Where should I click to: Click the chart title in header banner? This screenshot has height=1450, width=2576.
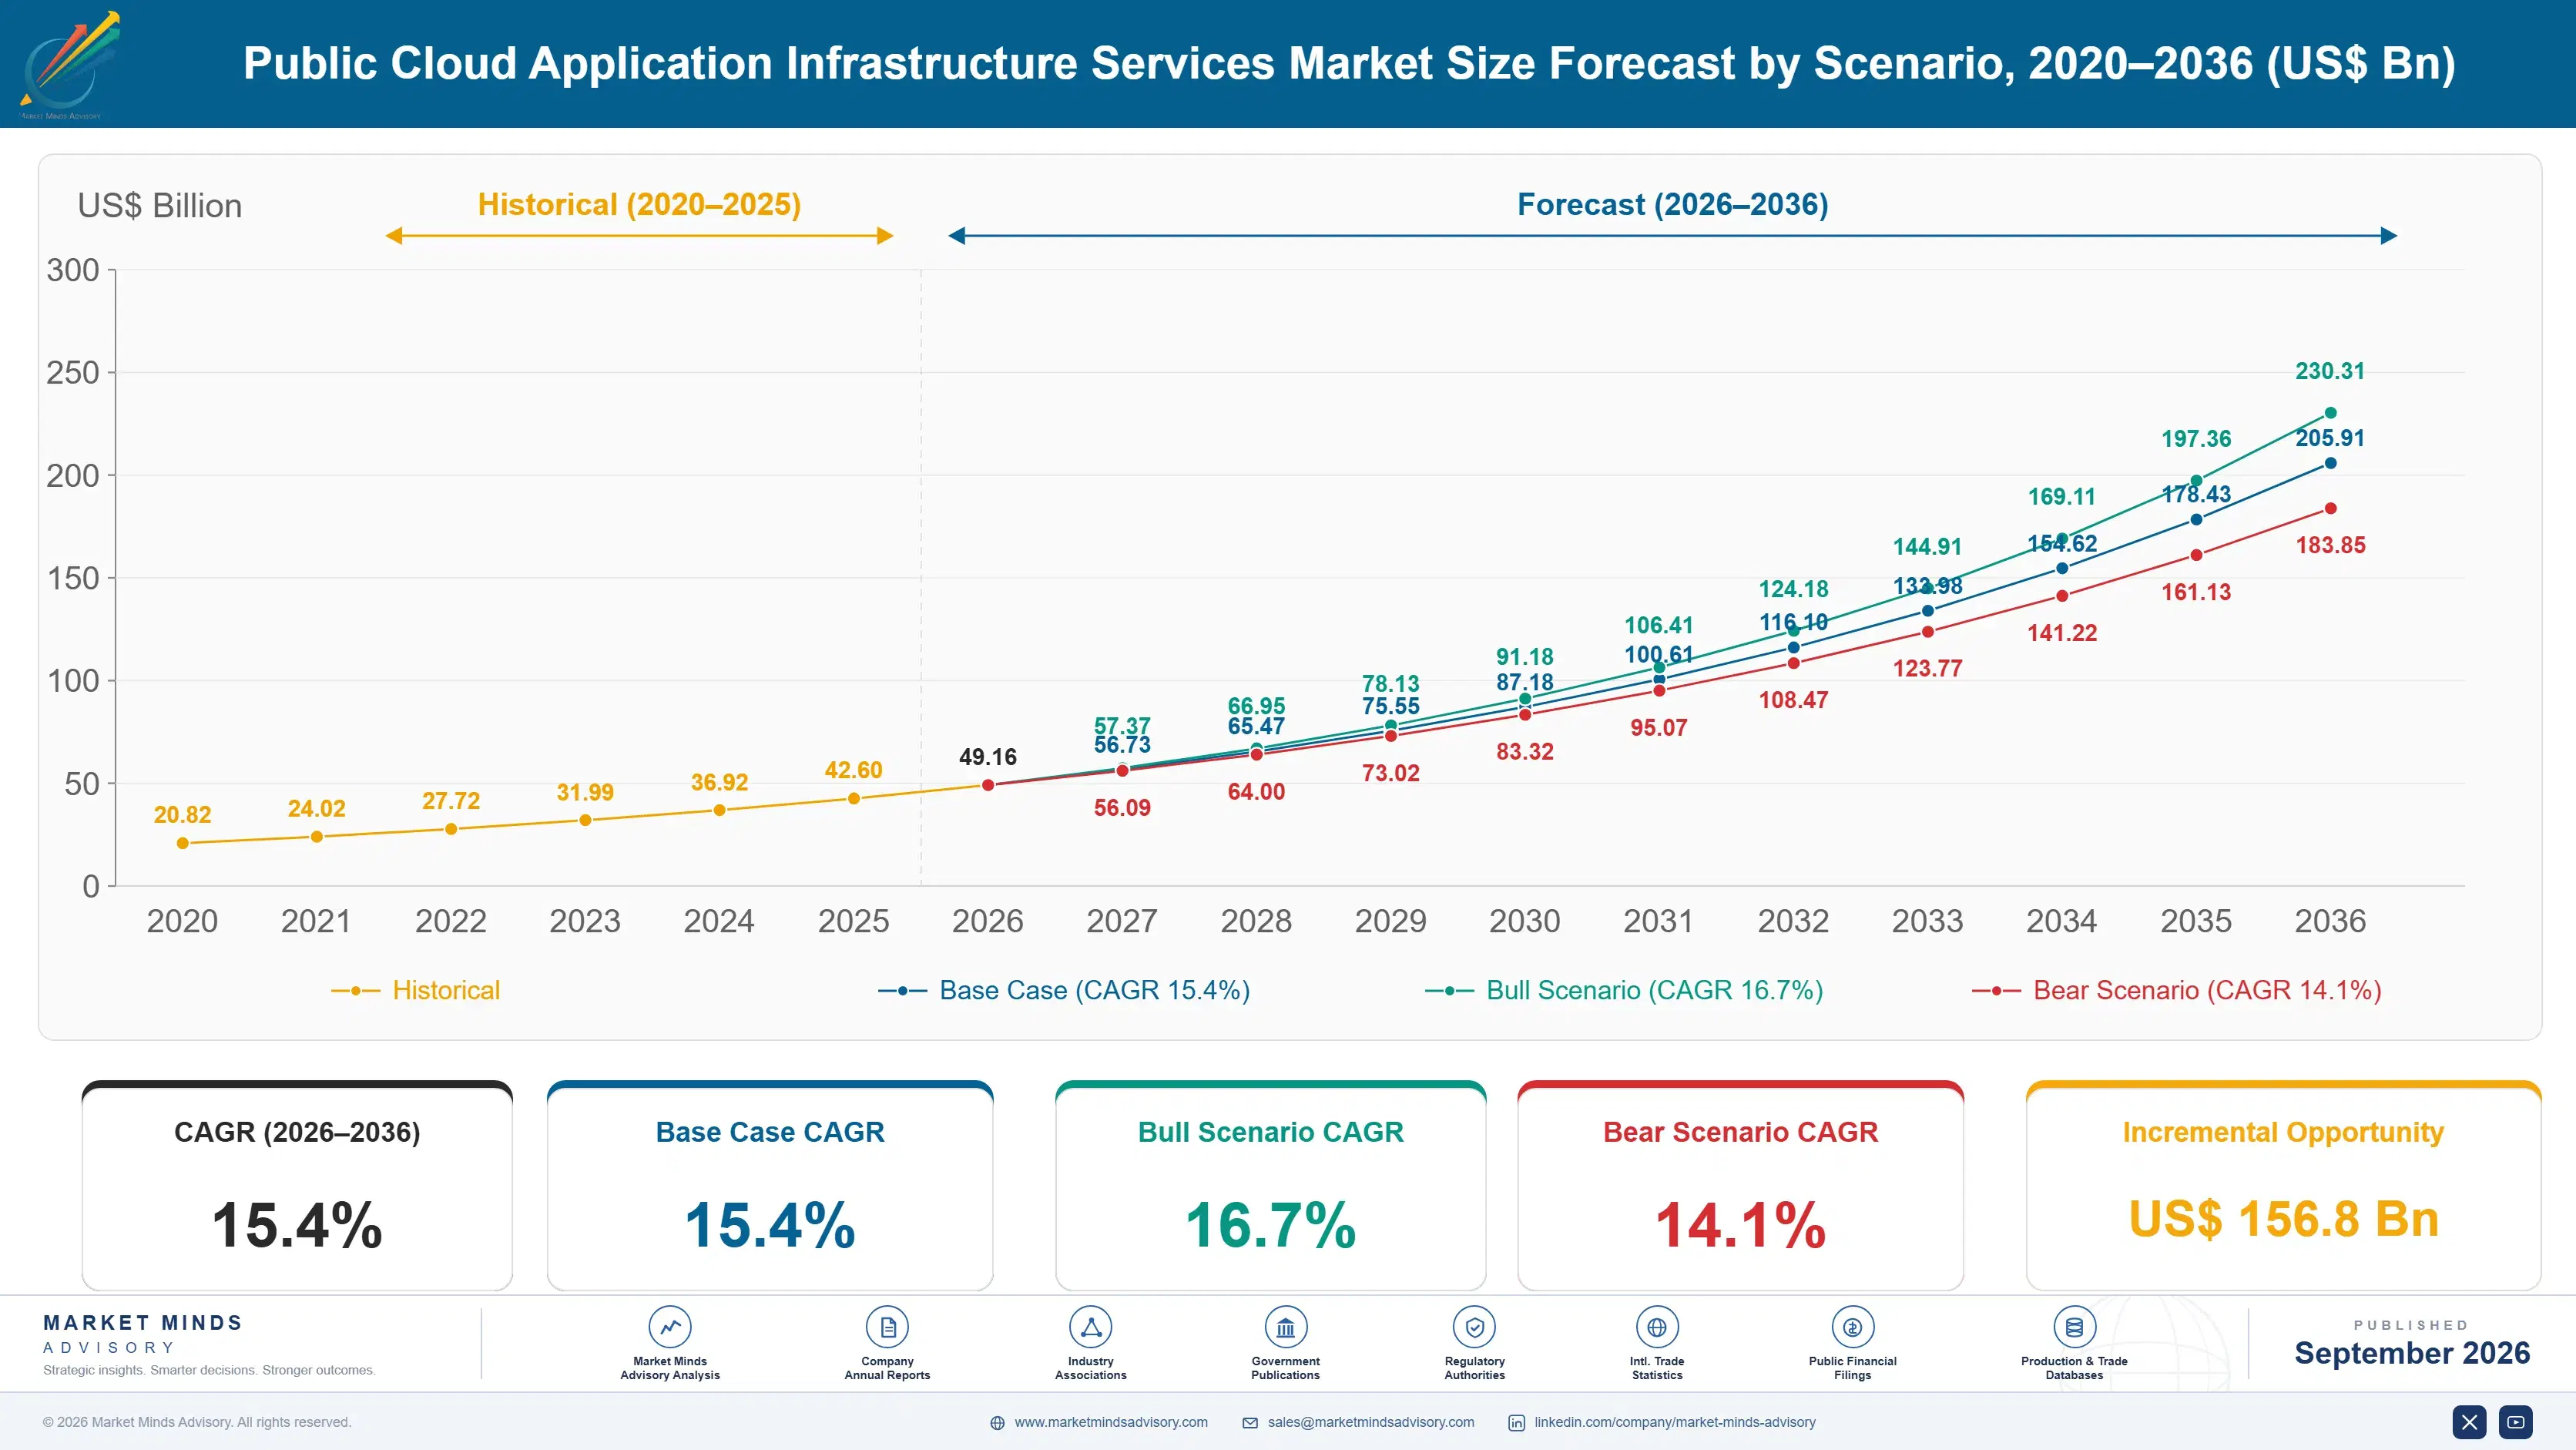tap(1349, 63)
